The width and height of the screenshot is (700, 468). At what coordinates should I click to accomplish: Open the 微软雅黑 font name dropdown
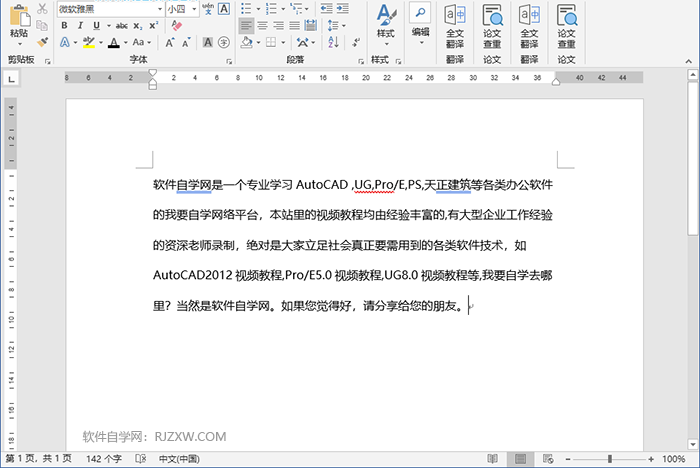click(x=160, y=9)
